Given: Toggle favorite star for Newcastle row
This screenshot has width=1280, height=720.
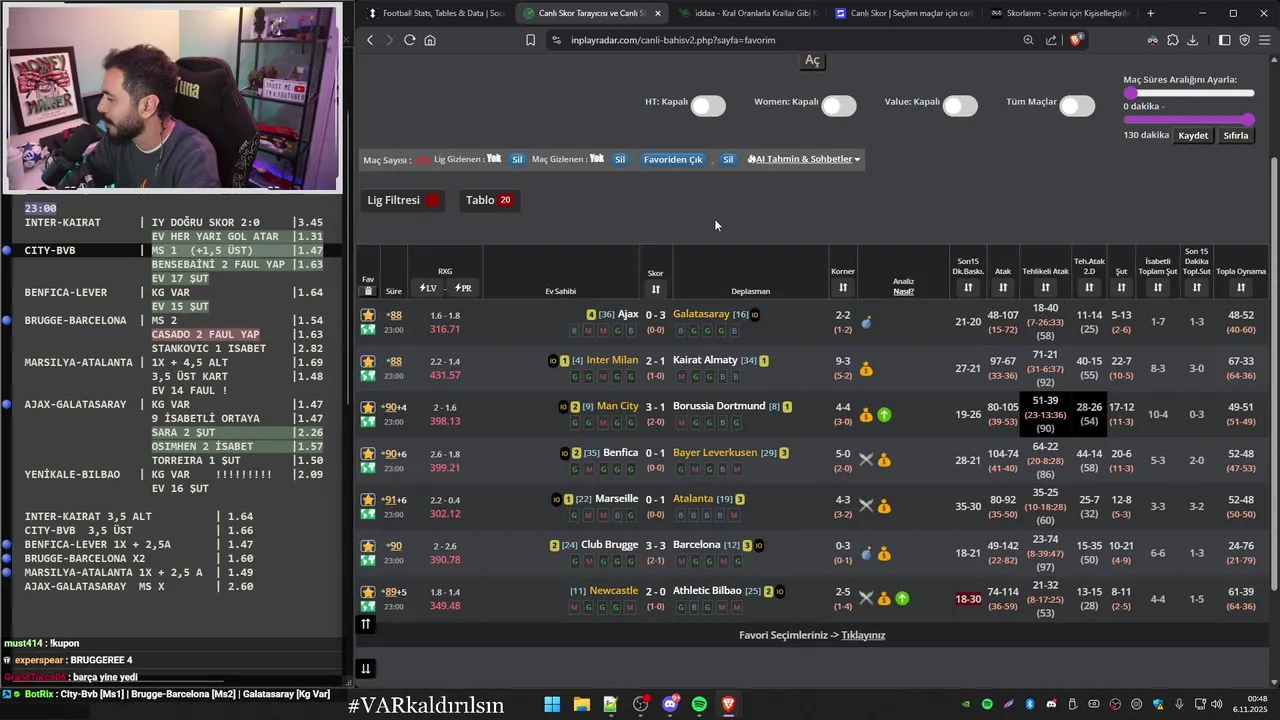Looking at the screenshot, I should pyautogui.click(x=368, y=592).
